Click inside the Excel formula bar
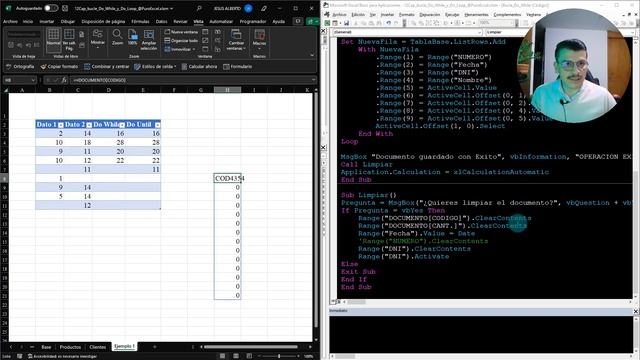Image resolution: width=640 pixels, height=360 pixels. [192, 80]
